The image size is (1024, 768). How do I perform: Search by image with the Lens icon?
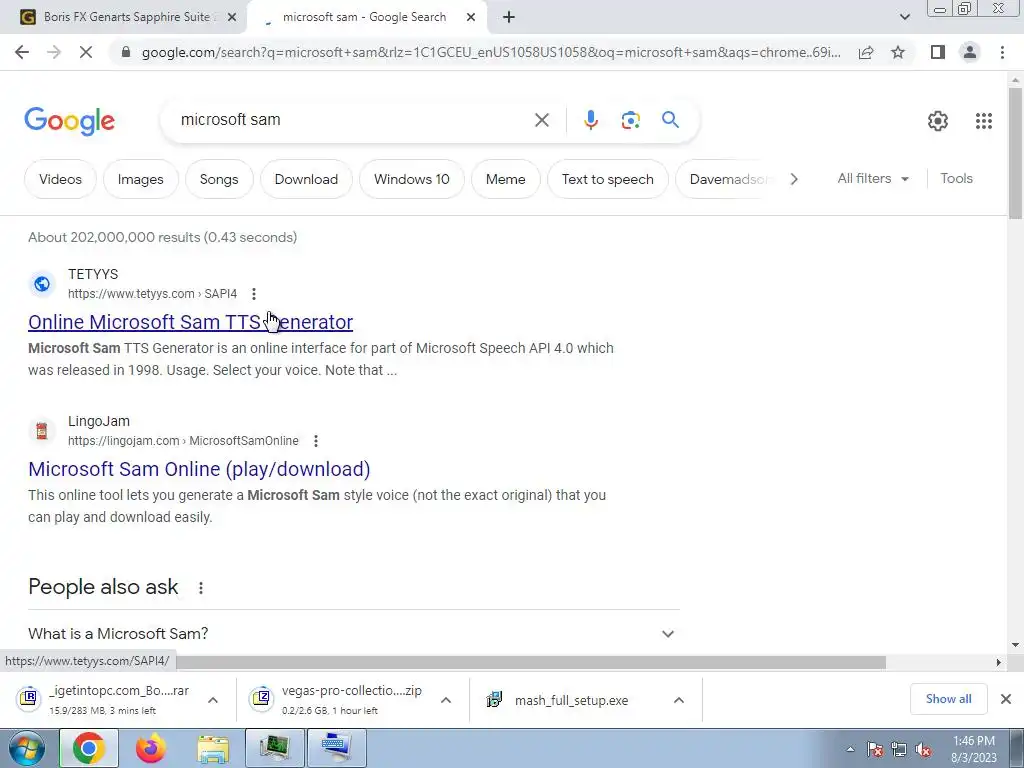630,120
